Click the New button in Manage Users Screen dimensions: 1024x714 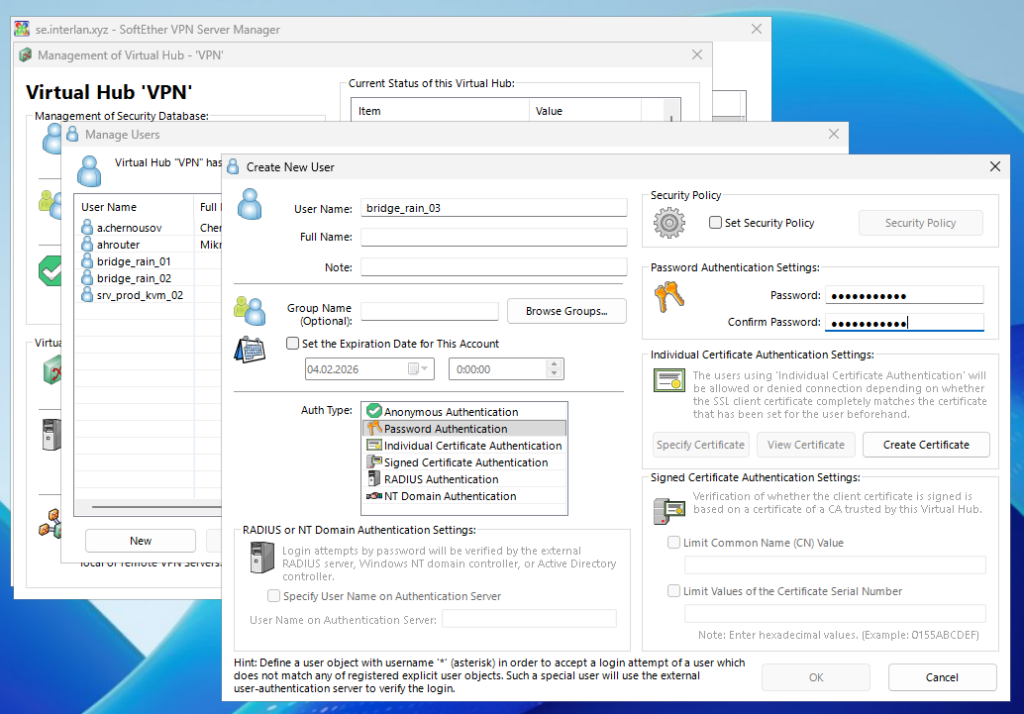[x=140, y=541]
